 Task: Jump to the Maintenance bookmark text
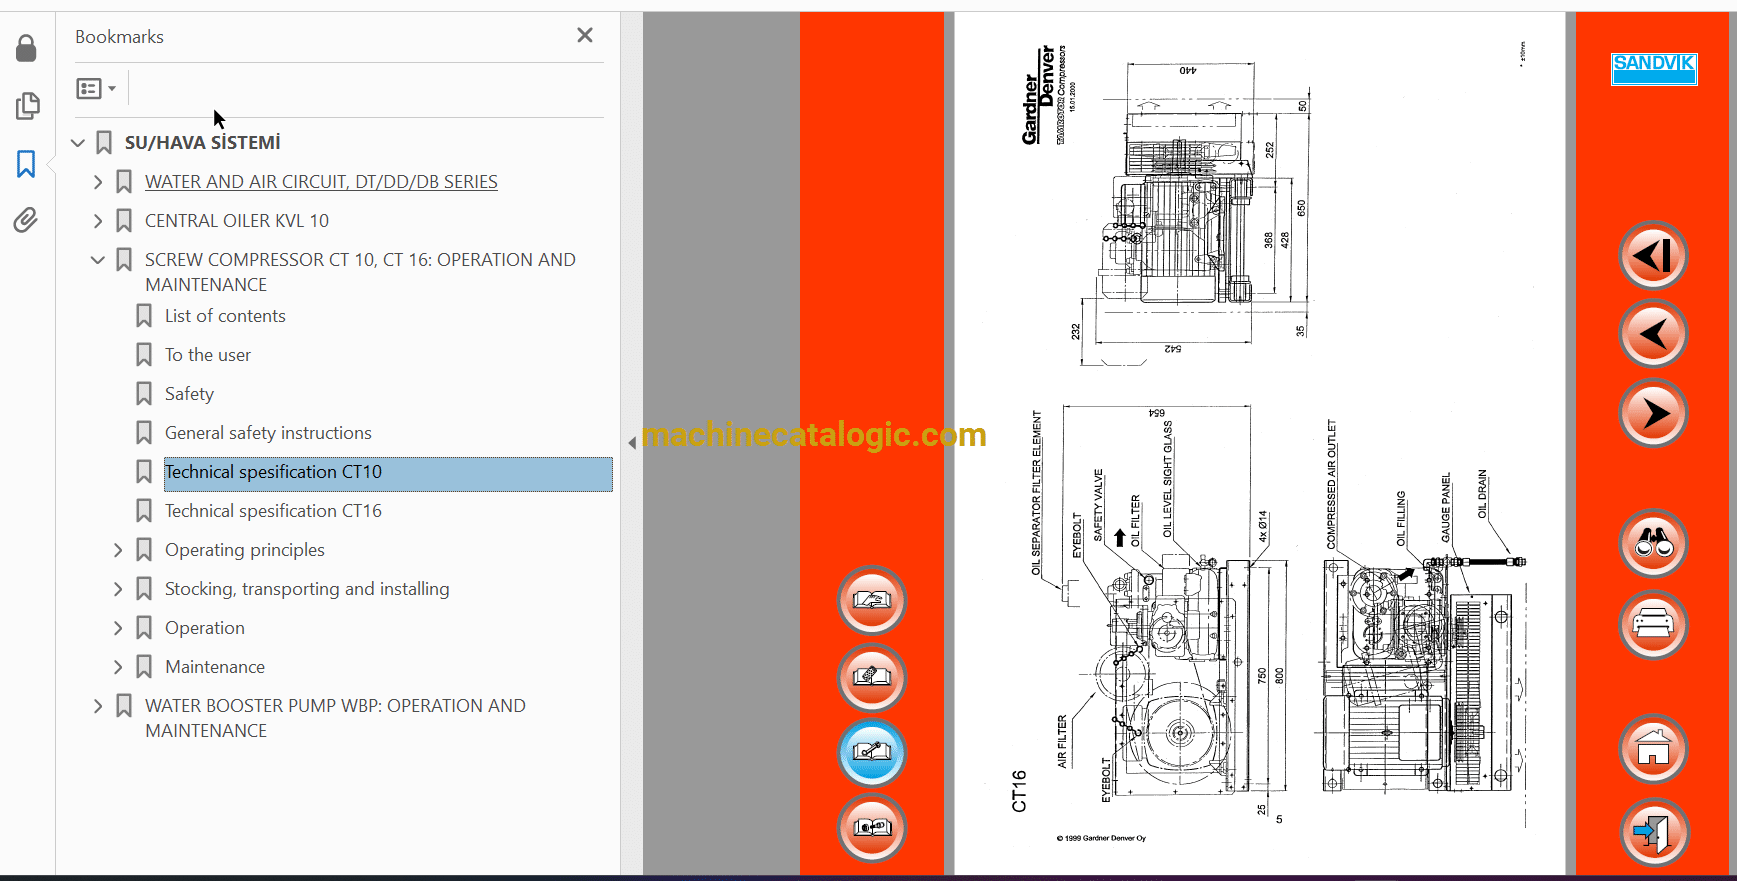(215, 667)
